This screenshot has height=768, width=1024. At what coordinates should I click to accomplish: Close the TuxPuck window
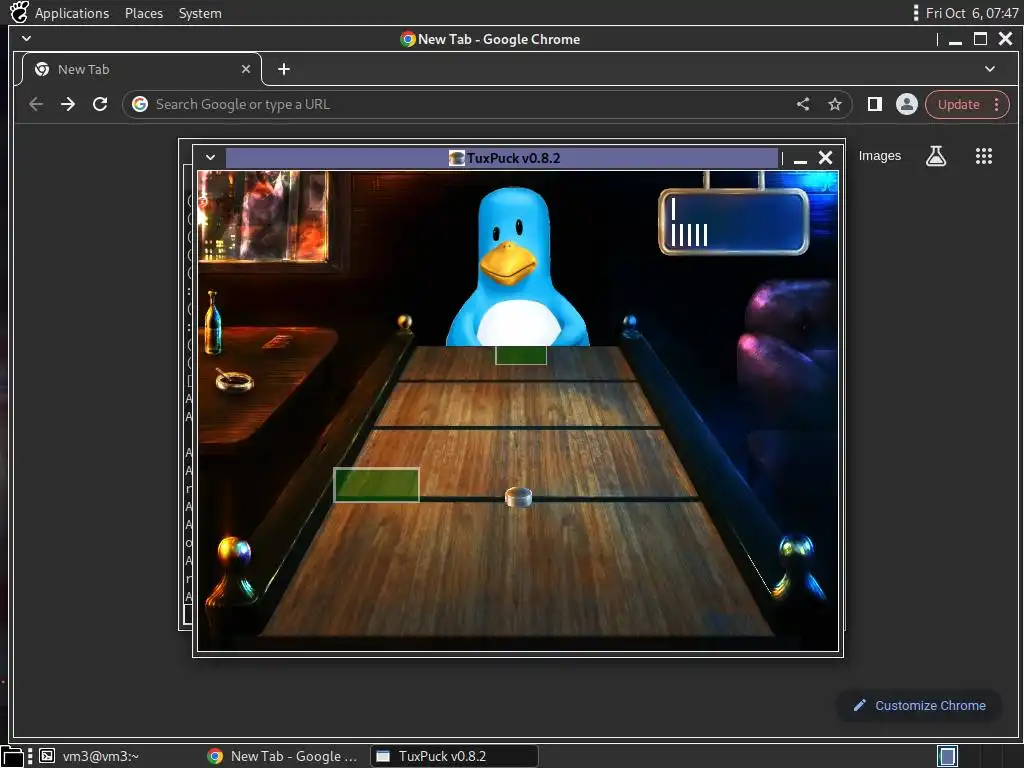(x=825, y=158)
